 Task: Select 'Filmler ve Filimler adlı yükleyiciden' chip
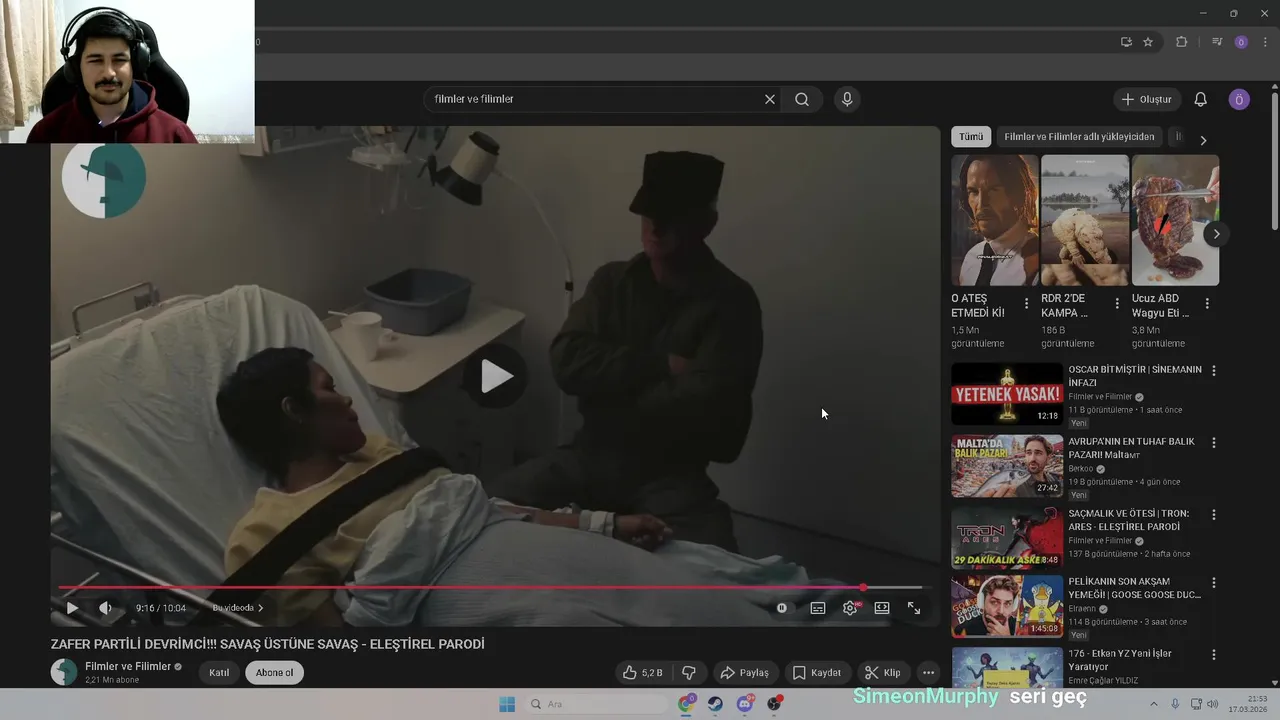point(1079,137)
